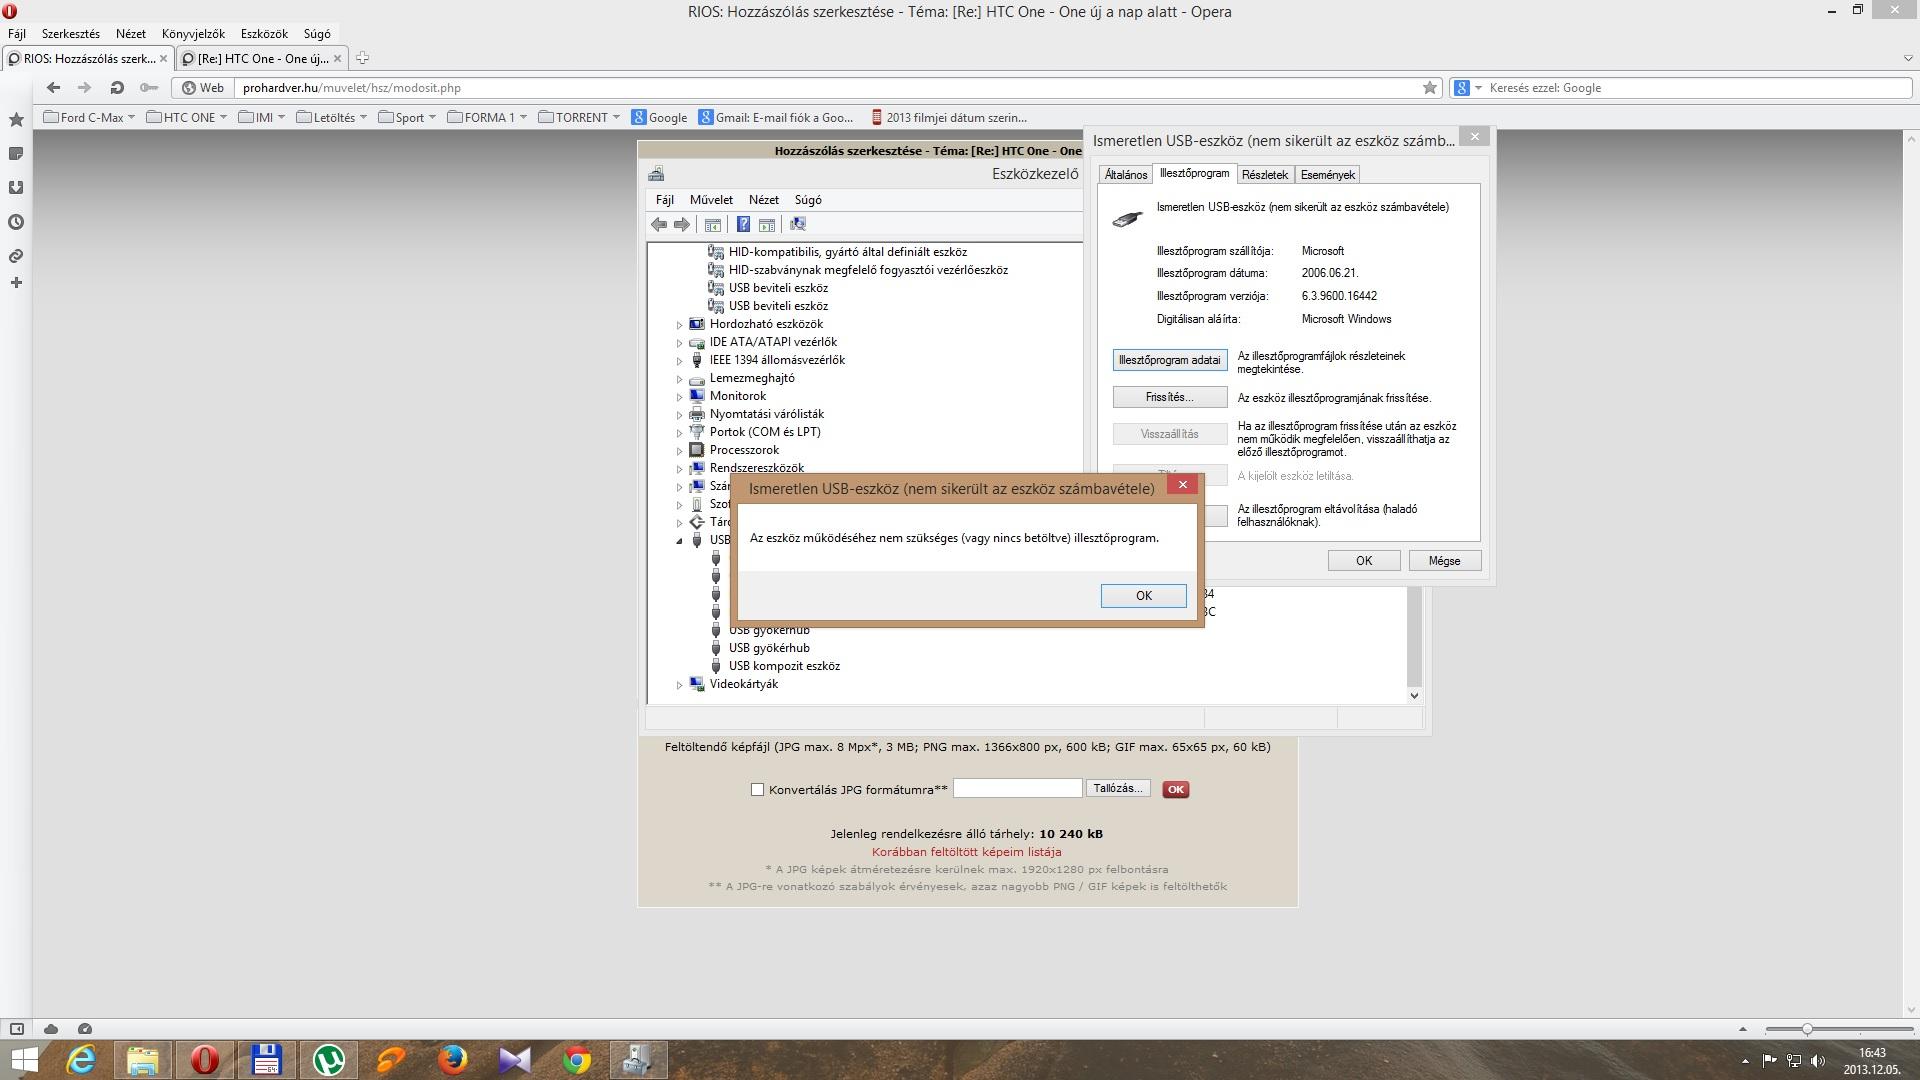Open uTorrent from the taskbar

click(x=329, y=1060)
